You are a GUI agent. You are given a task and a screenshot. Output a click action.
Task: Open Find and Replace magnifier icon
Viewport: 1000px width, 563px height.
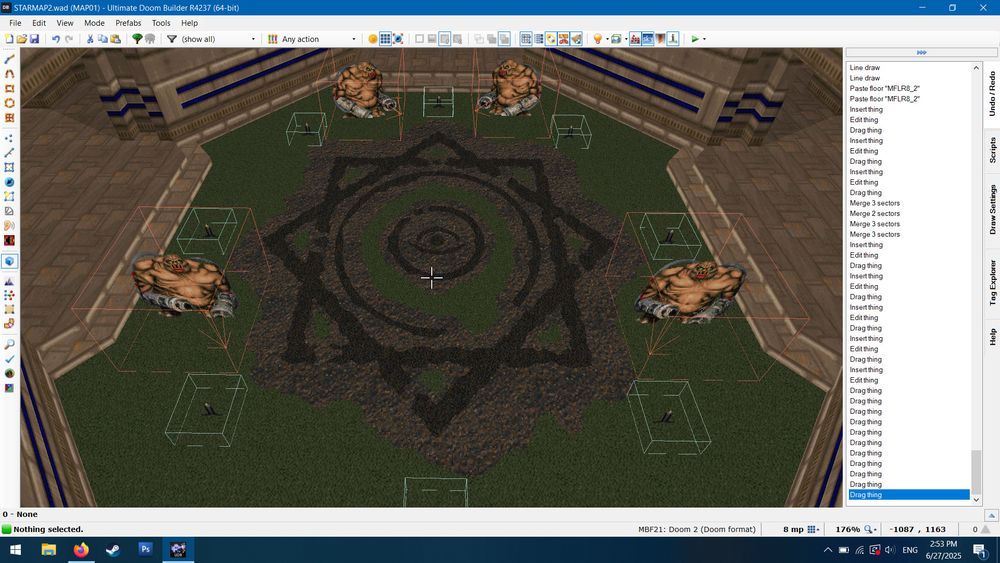(10, 344)
